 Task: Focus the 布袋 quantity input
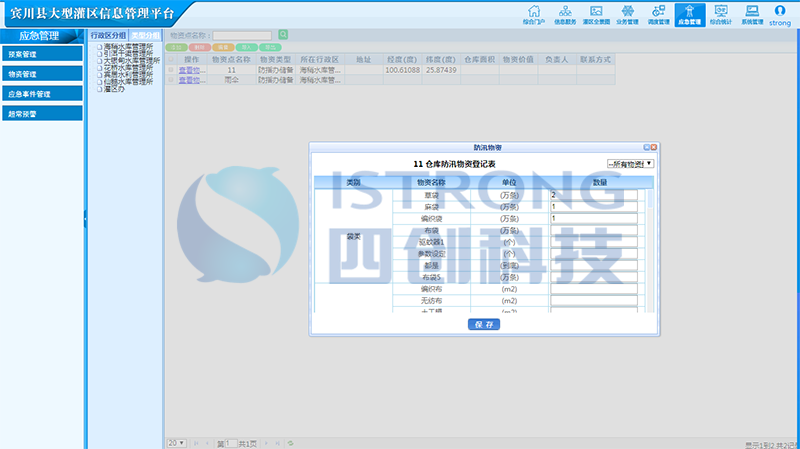594,230
